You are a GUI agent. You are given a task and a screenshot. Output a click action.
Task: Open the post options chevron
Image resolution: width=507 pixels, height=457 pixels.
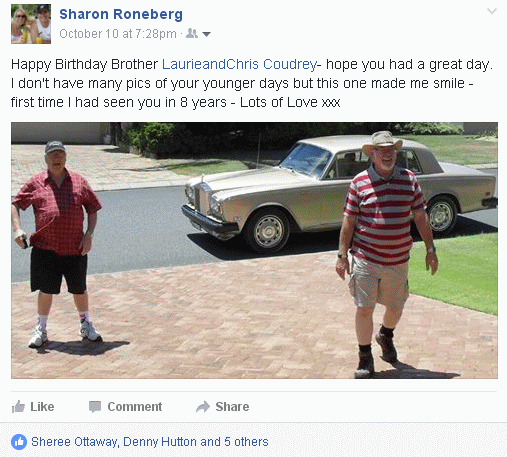pyautogui.click(x=492, y=12)
